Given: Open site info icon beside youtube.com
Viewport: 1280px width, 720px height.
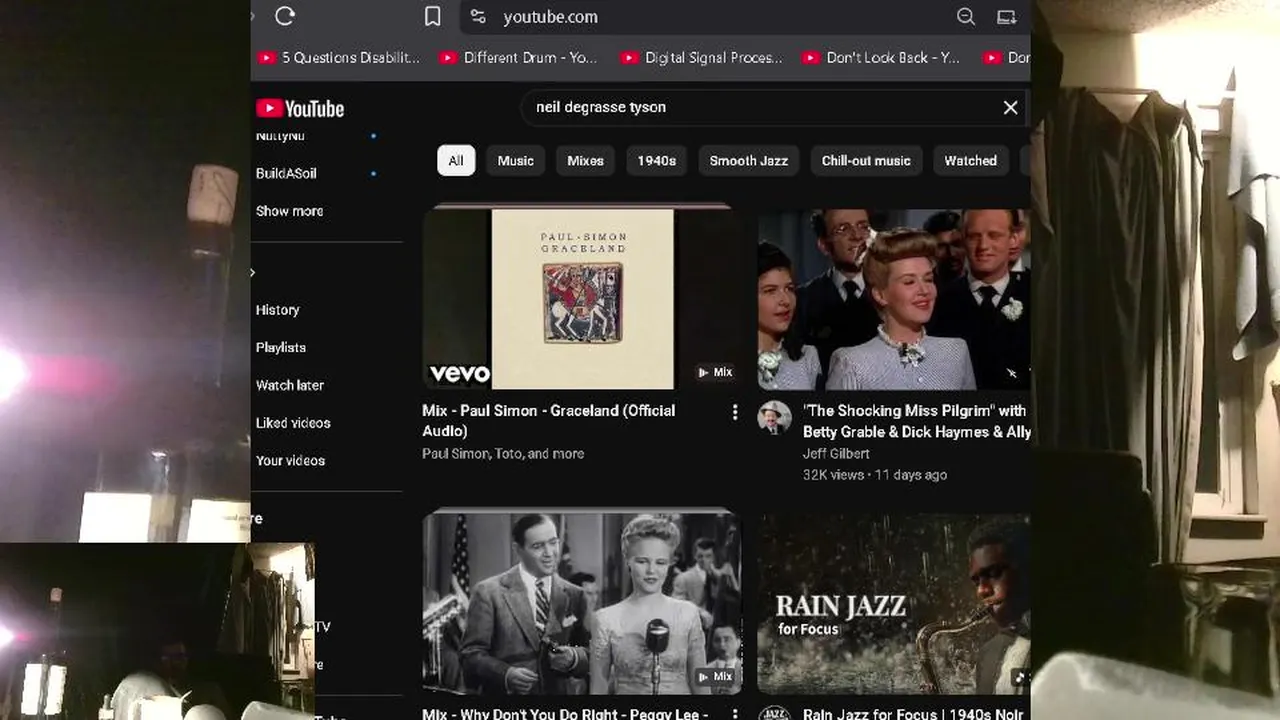Looking at the screenshot, I should pos(478,16).
